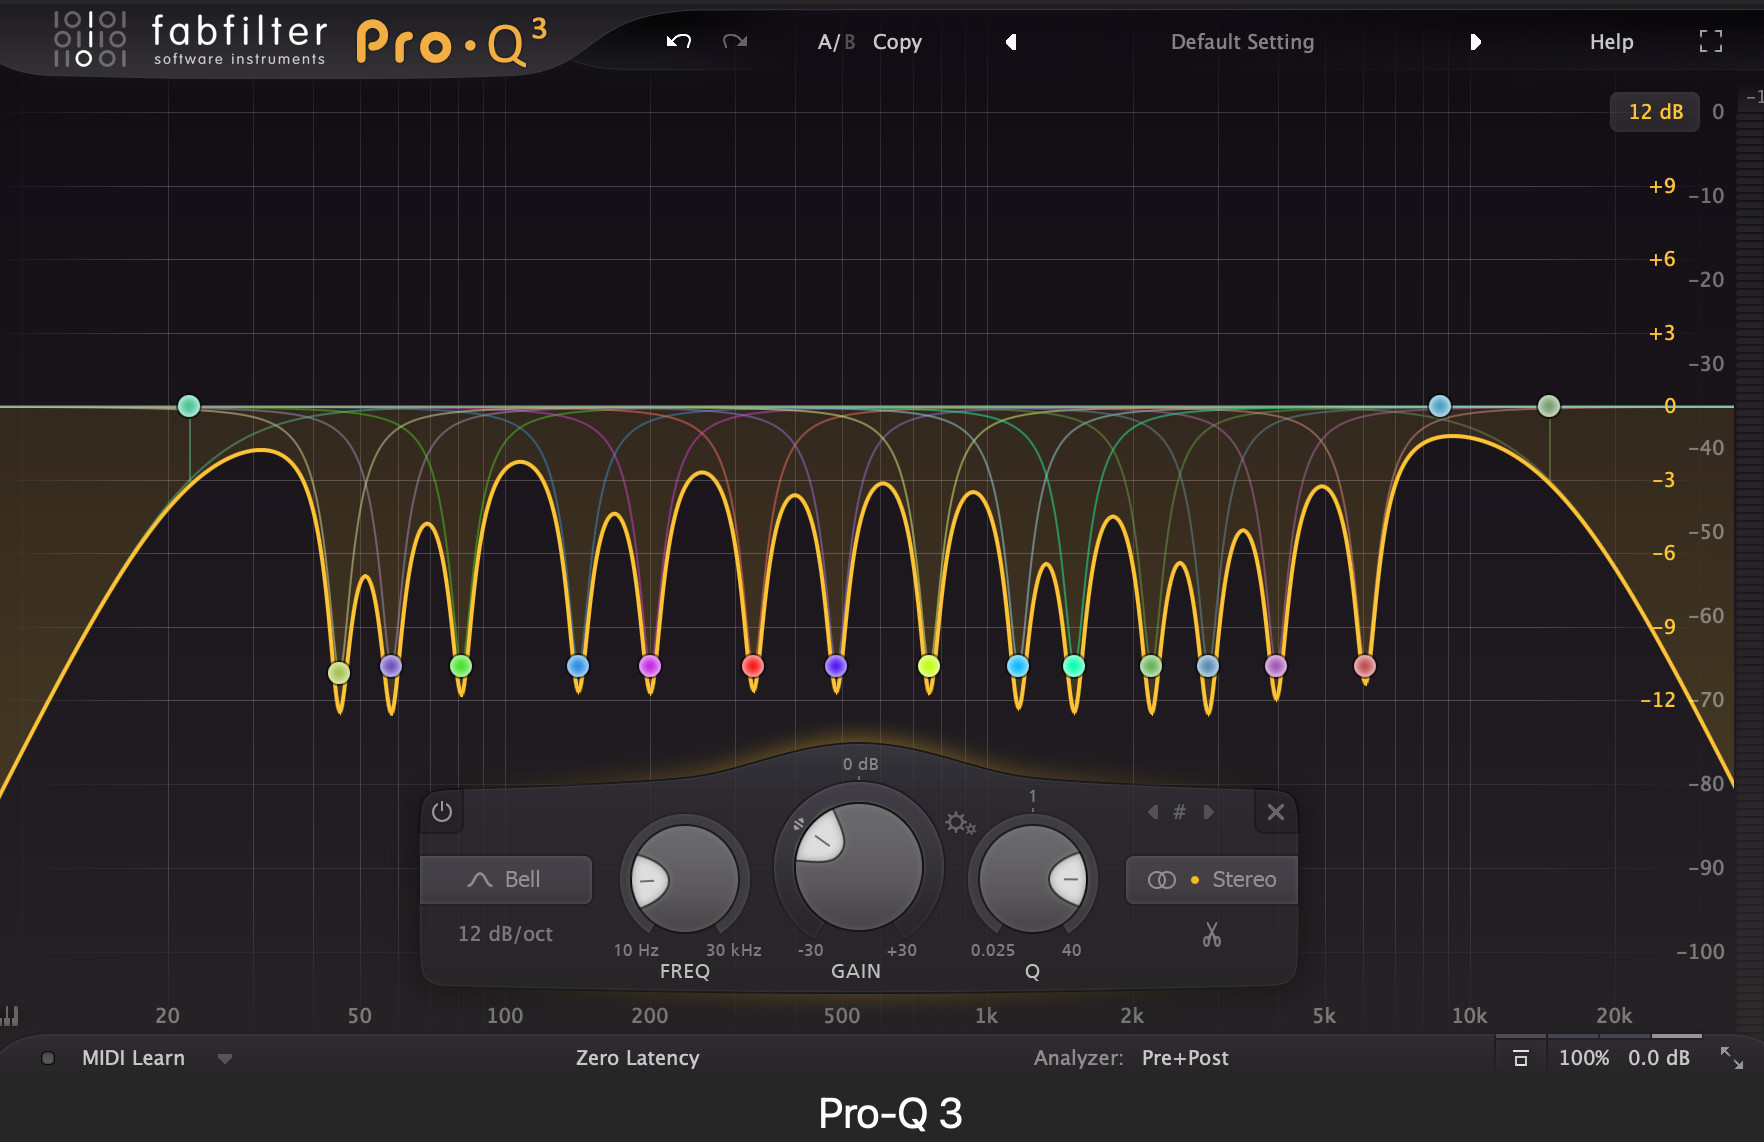The height and width of the screenshot is (1142, 1764).
Task: Click the Redo arrow icon
Action: click(x=735, y=41)
